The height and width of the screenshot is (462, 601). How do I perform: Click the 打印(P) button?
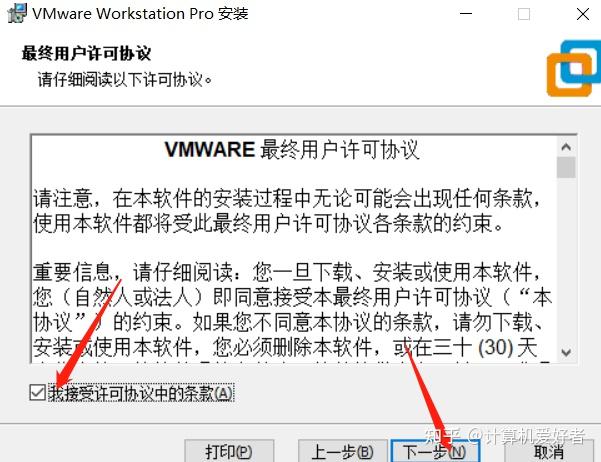(229, 452)
